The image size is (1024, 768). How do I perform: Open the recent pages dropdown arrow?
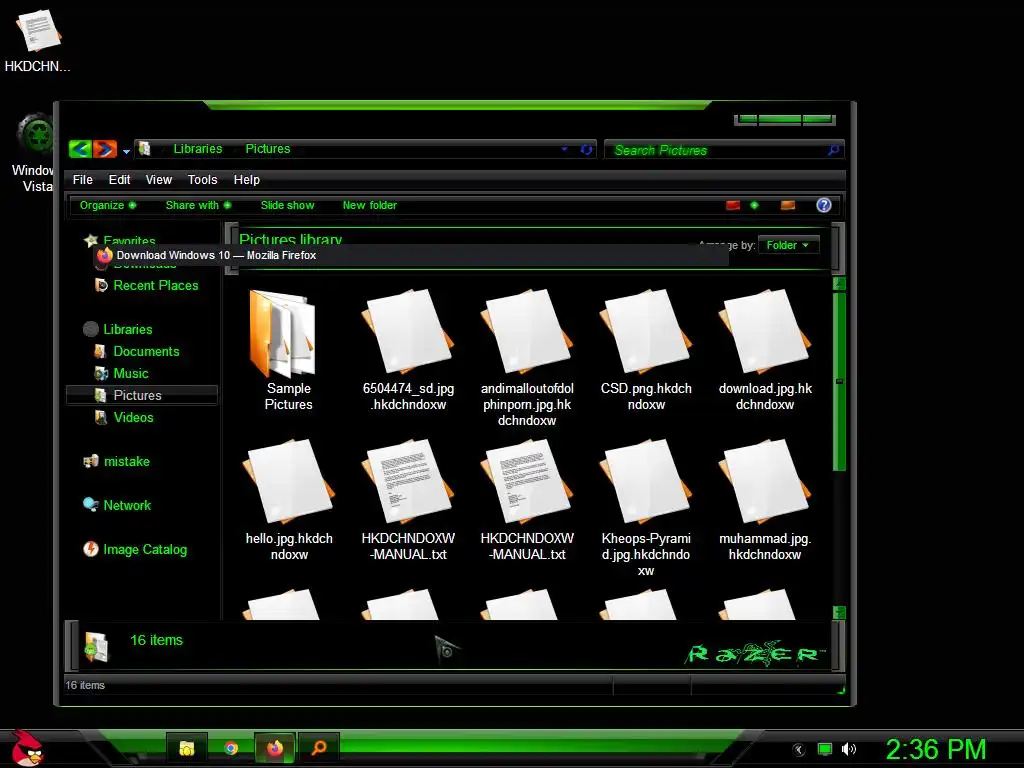126,152
